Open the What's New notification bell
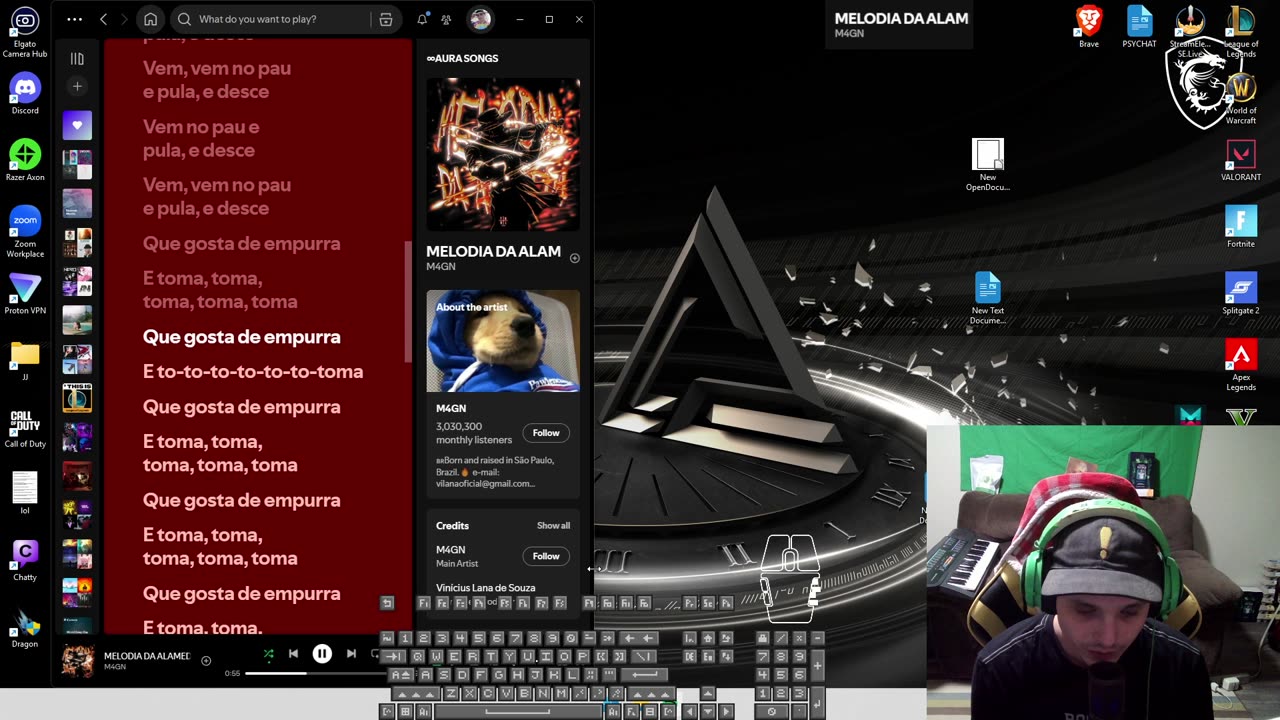1280x720 pixels. tap(422, 19)
